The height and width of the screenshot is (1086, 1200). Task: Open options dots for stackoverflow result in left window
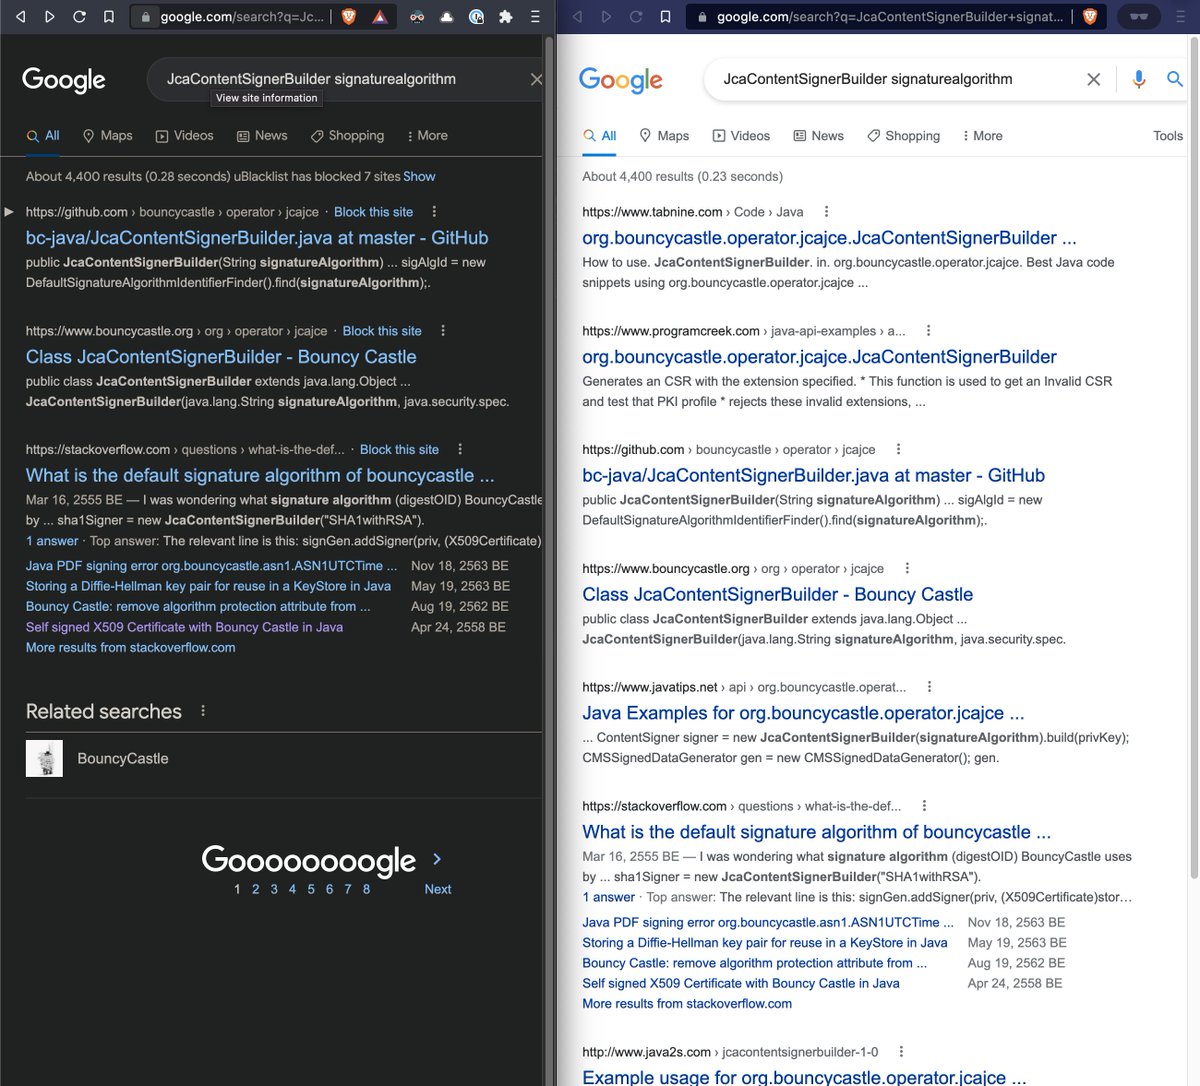460,450
